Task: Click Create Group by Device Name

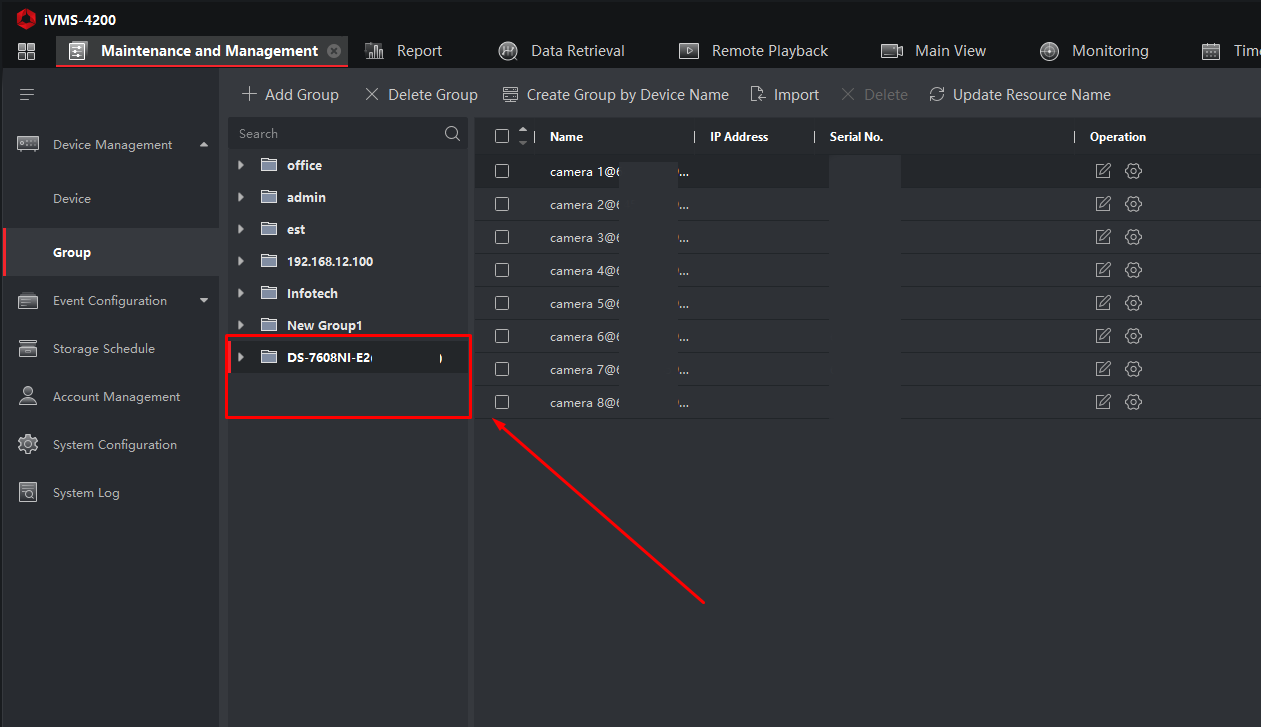Action: [x=615, y=95]
